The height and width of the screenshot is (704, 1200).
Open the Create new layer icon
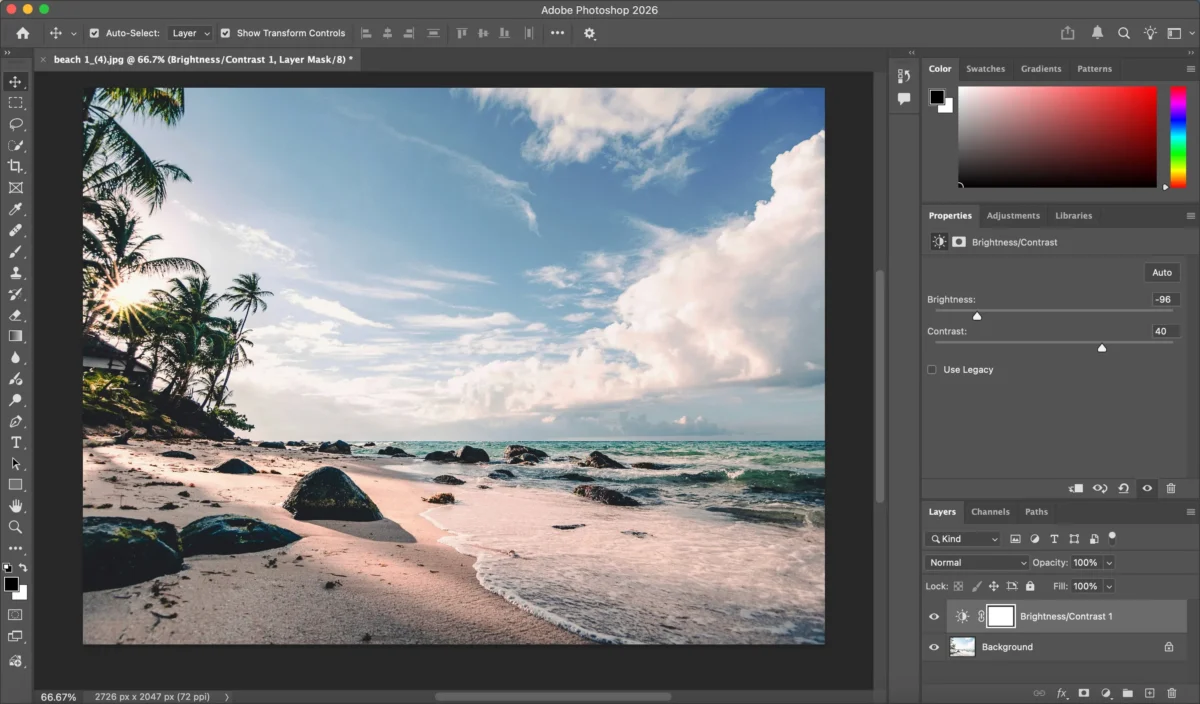[1150, 692]
